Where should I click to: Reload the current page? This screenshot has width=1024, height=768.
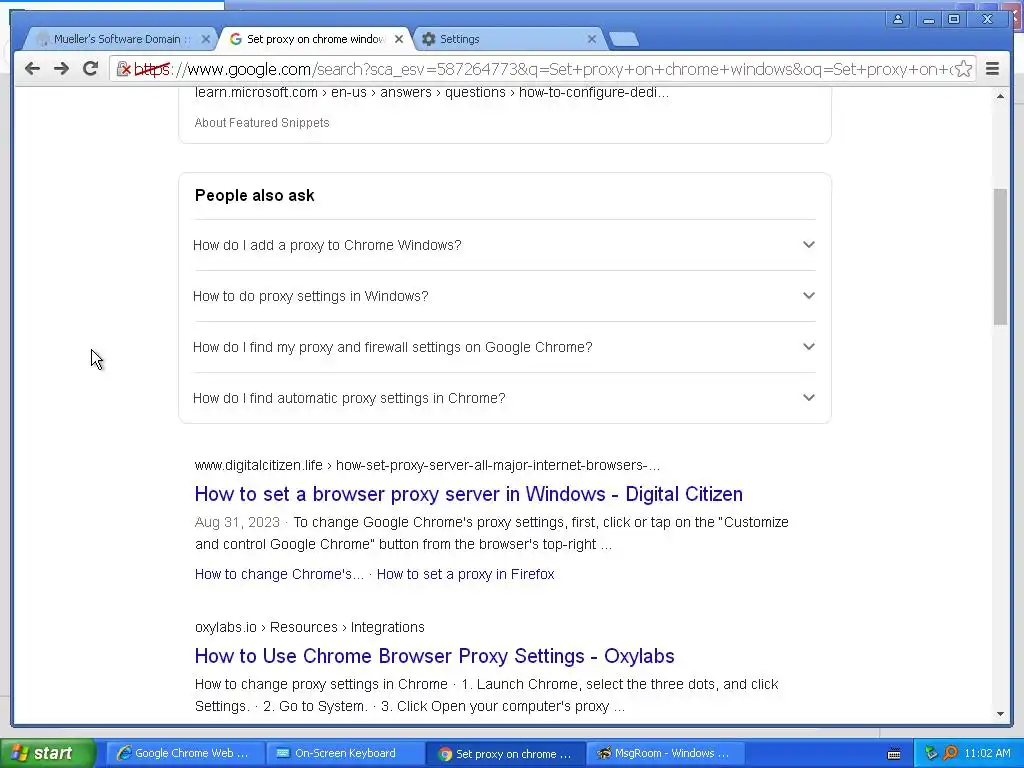[x=91, y=69]
